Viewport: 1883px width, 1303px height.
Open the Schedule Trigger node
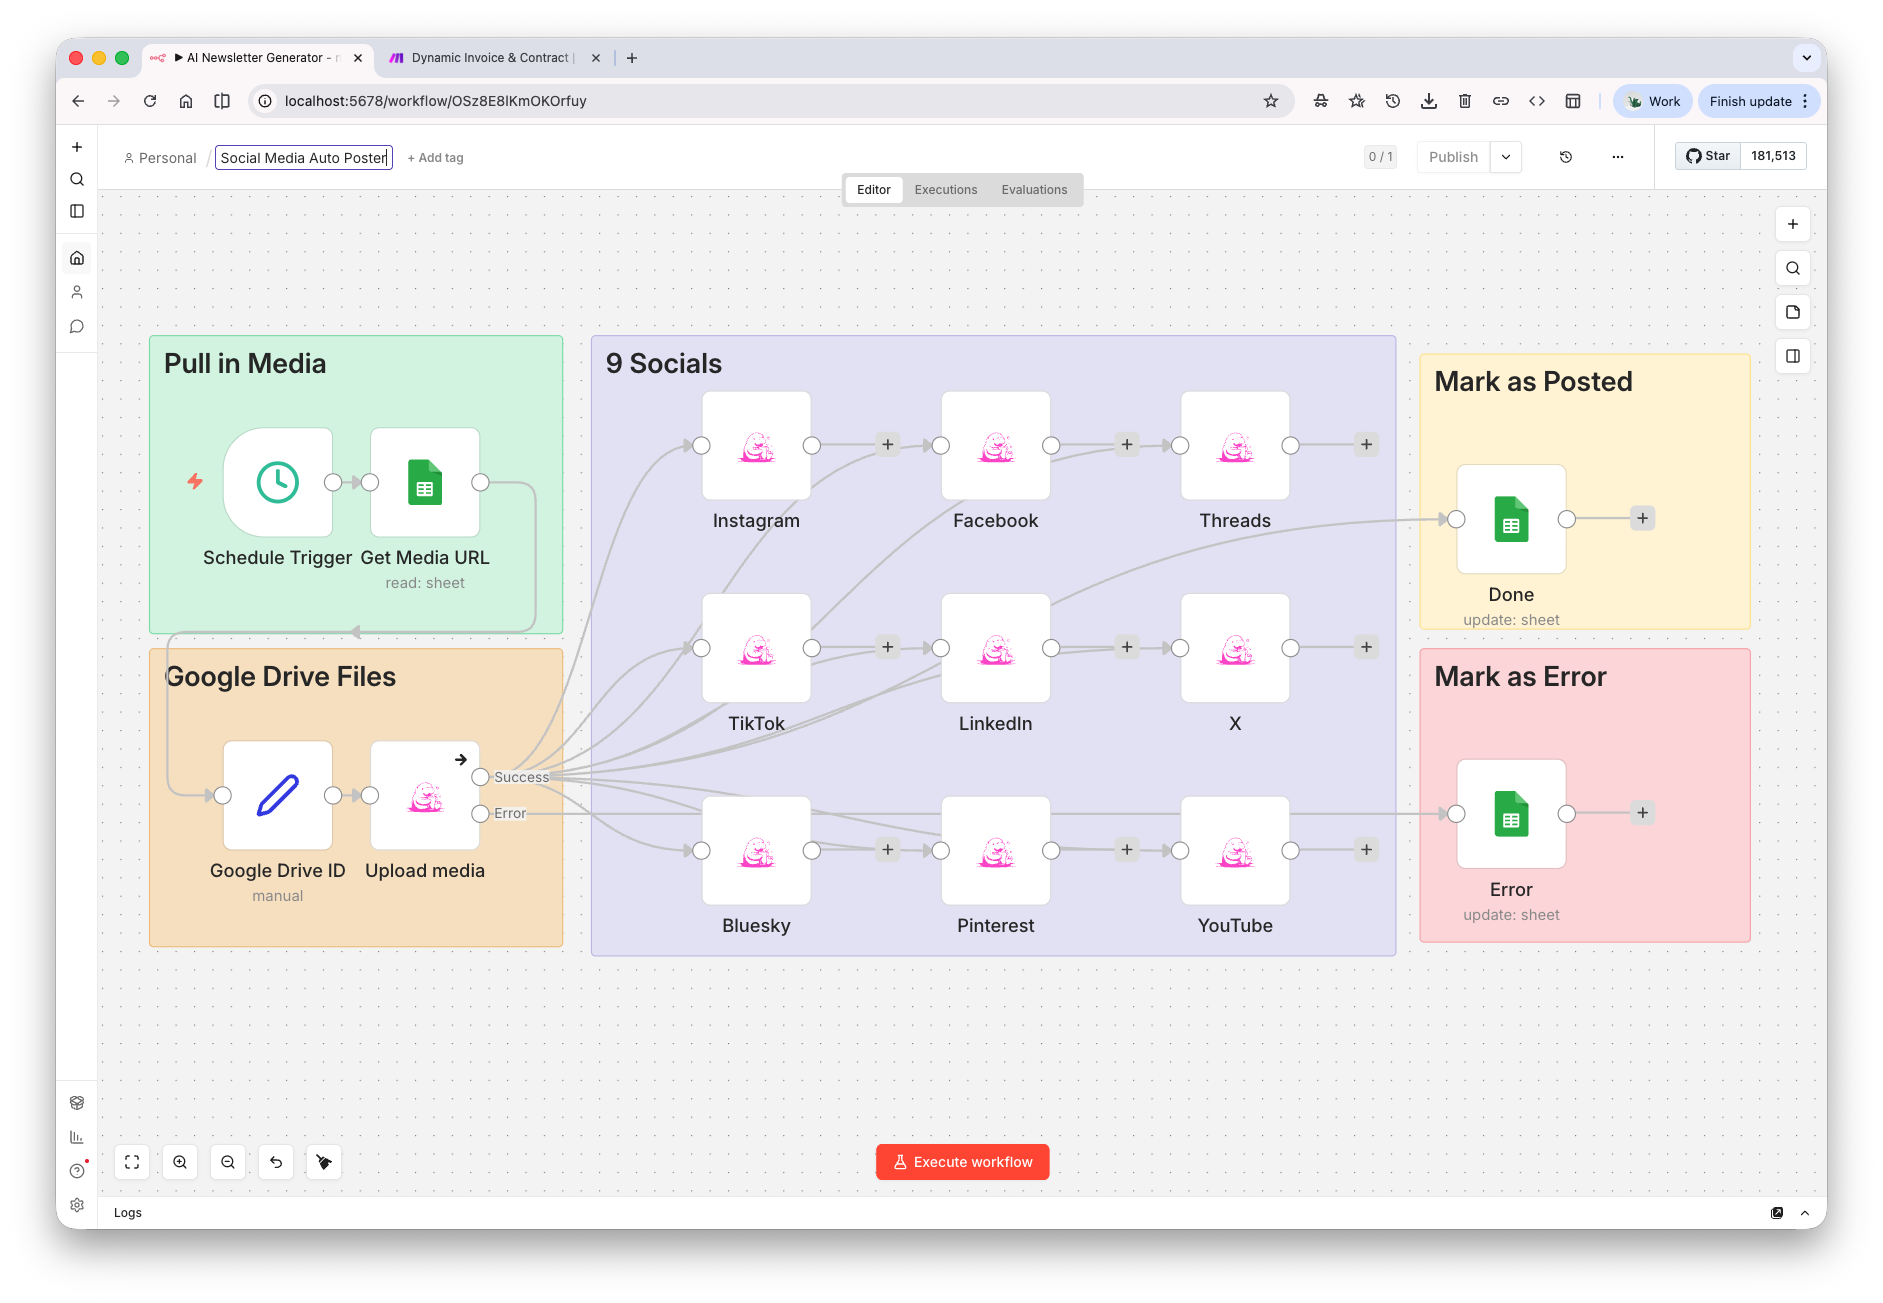click(x=277, y=483)
